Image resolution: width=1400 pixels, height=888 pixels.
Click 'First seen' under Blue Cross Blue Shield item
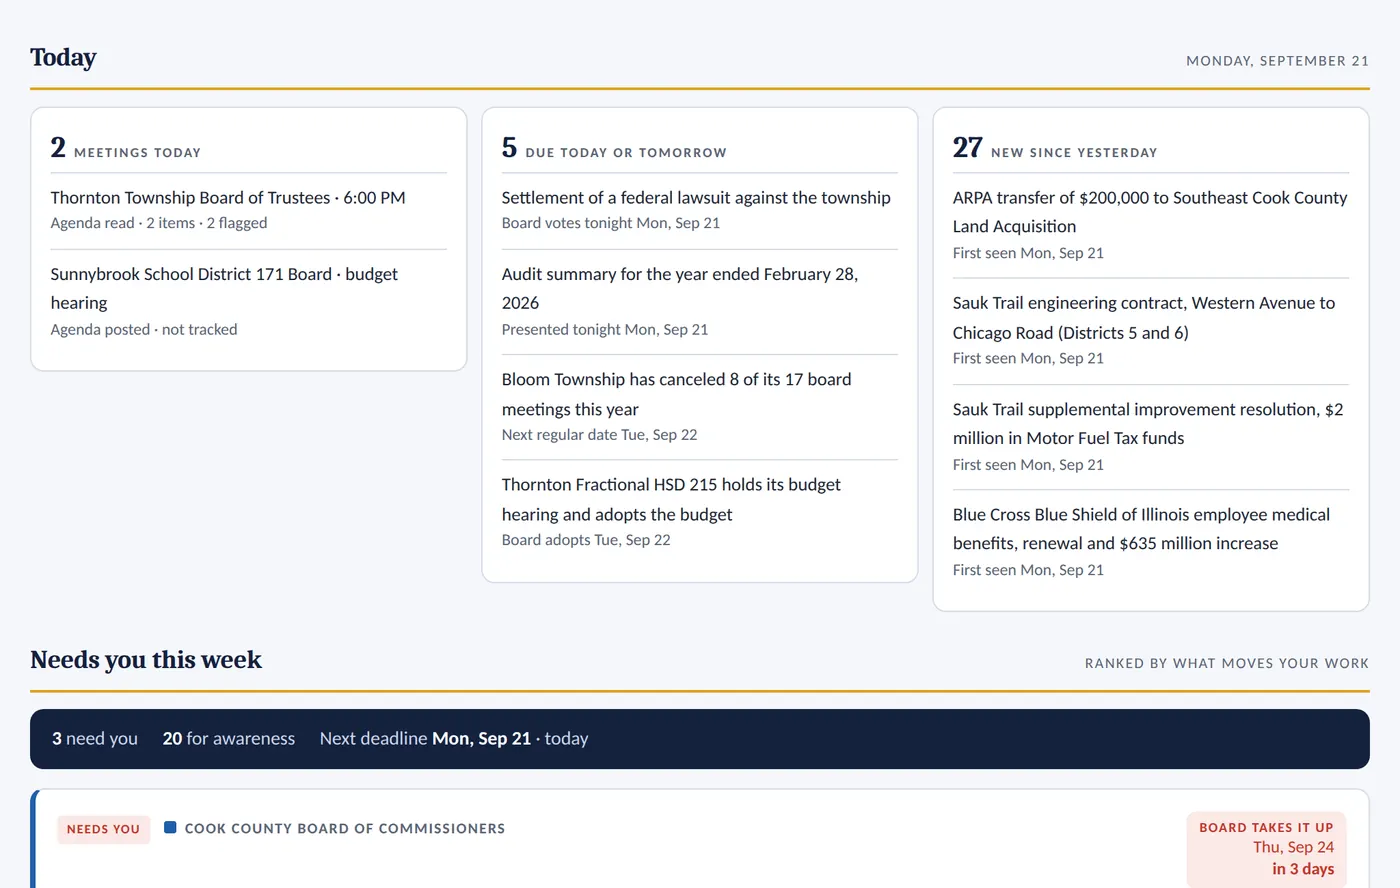(x=1028, y=570)
